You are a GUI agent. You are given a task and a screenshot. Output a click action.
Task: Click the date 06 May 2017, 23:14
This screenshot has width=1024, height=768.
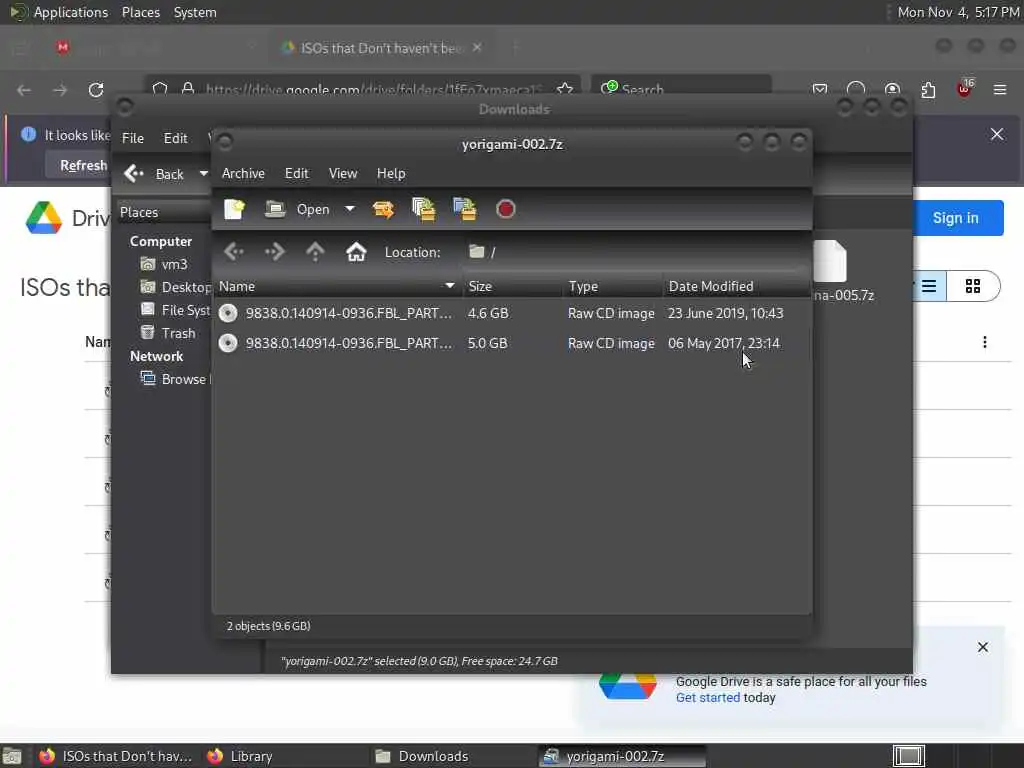[724, 344]
